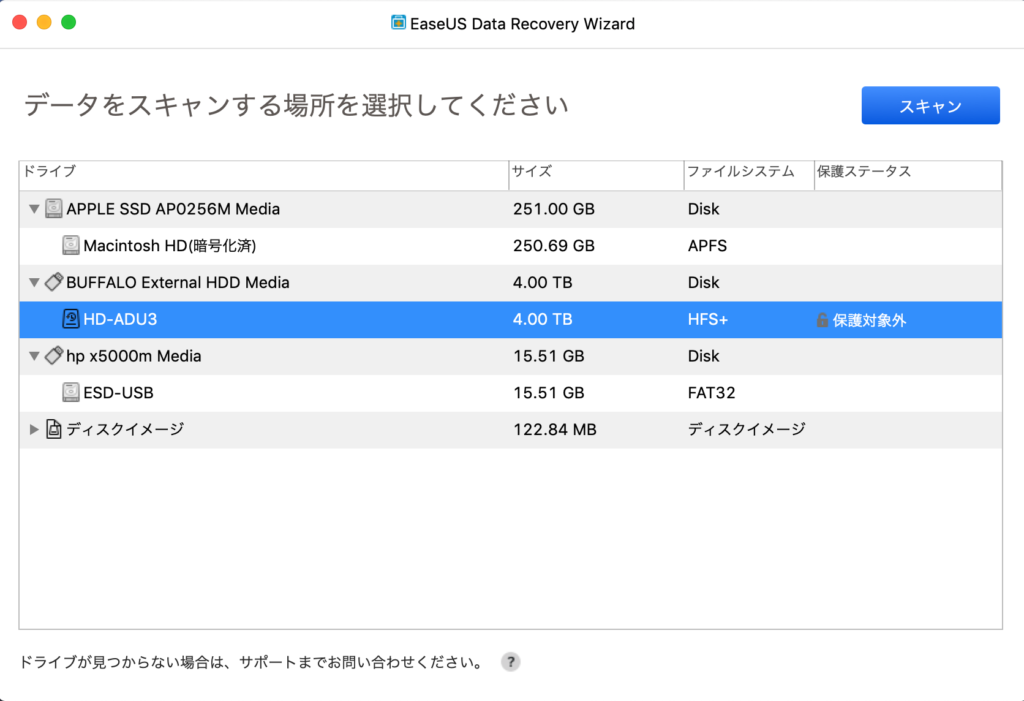The width and height of the screenshot is (1024, 701).
Task: Click the APFS file system cell
Action: [x=707, y=246]
